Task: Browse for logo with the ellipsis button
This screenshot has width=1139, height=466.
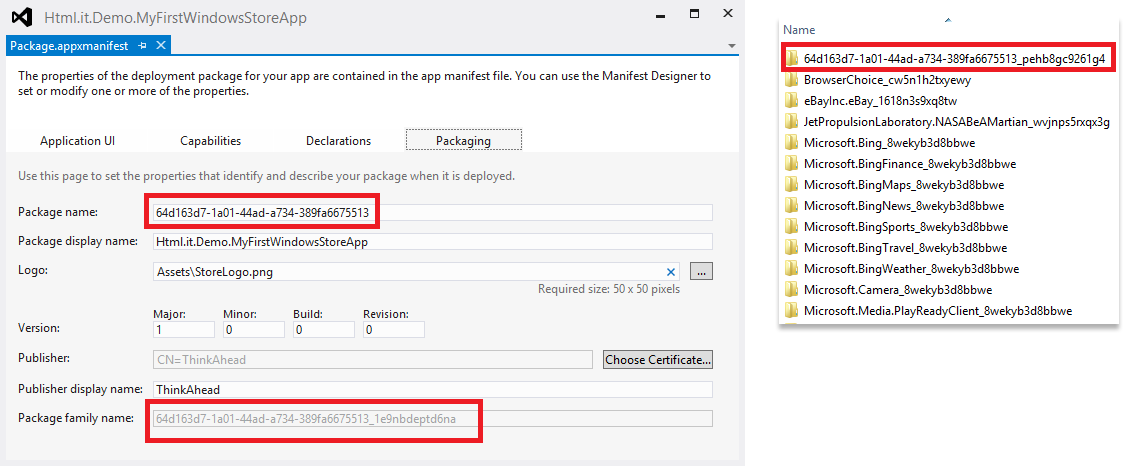Action: 701,271
